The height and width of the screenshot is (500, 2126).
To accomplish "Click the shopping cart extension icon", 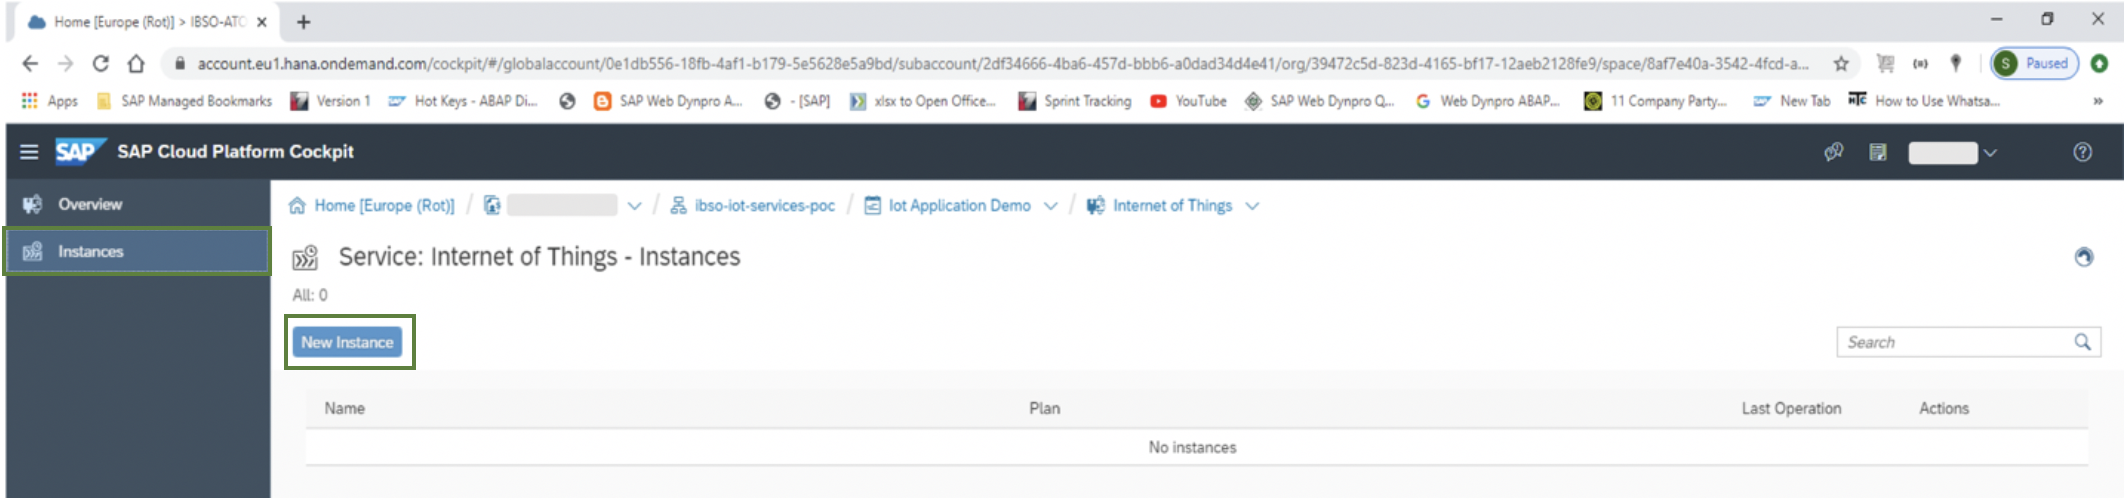I will (x=1885, y=63).
